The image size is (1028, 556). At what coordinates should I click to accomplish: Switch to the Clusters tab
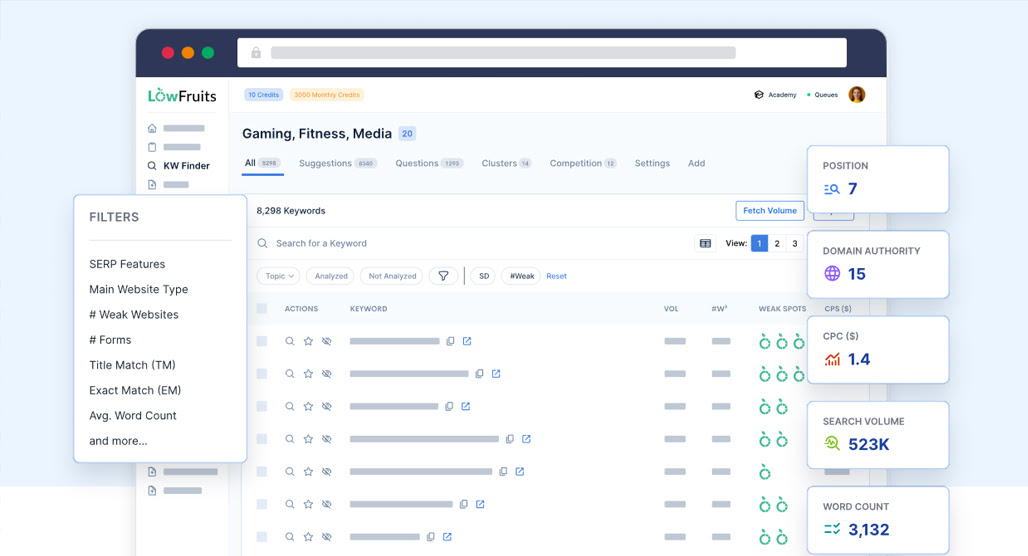click(x=506, y=163)
